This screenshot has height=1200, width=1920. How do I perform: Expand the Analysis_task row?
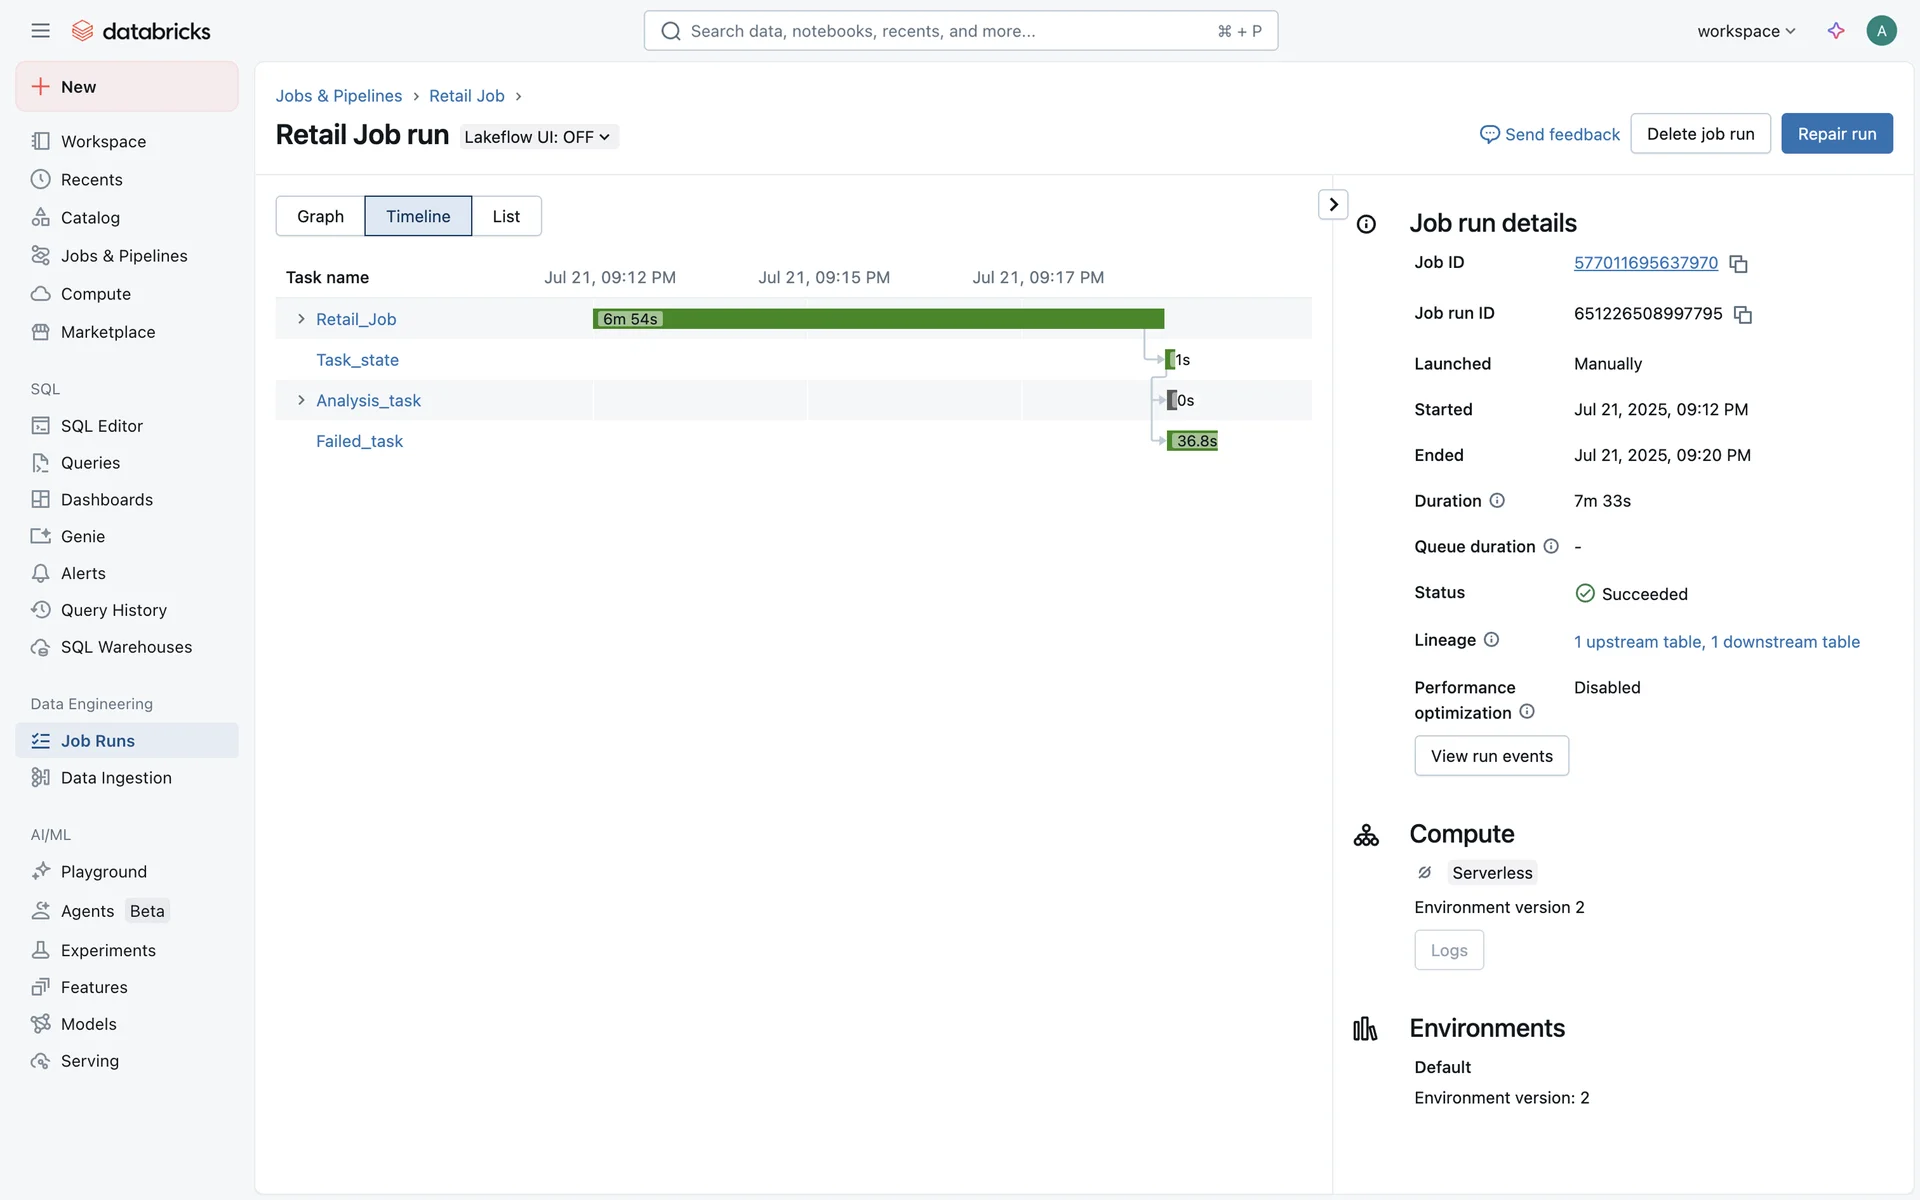(x=301, y=400)
